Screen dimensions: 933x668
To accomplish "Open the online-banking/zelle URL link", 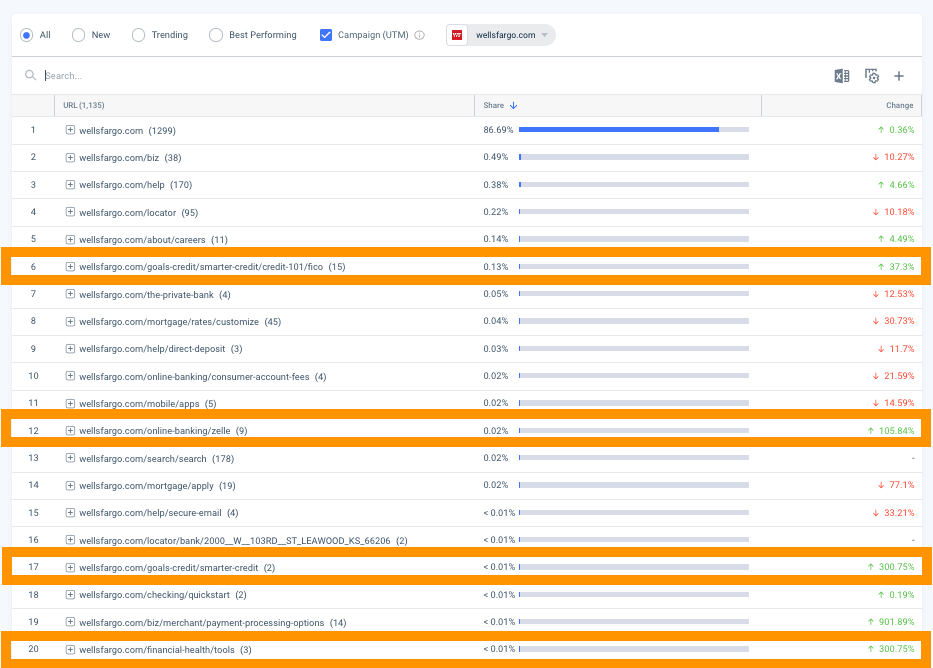I will pos(155,431).
